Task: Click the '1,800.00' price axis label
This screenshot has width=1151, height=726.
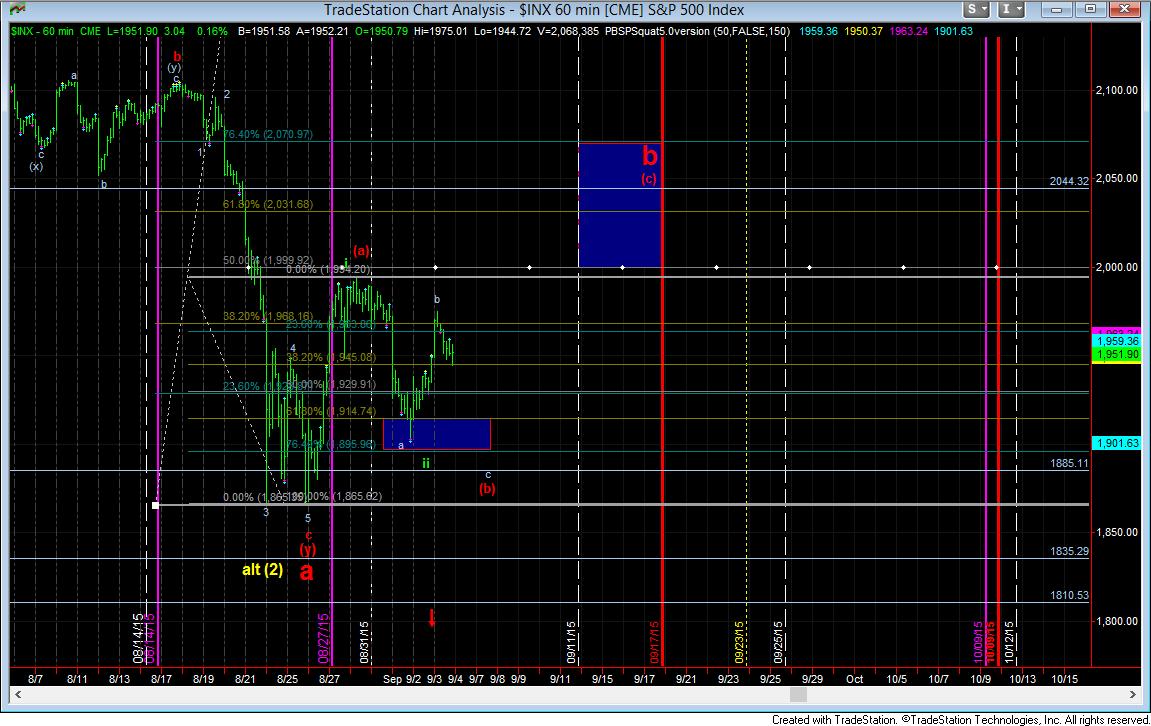Action: coord(1116,621)
